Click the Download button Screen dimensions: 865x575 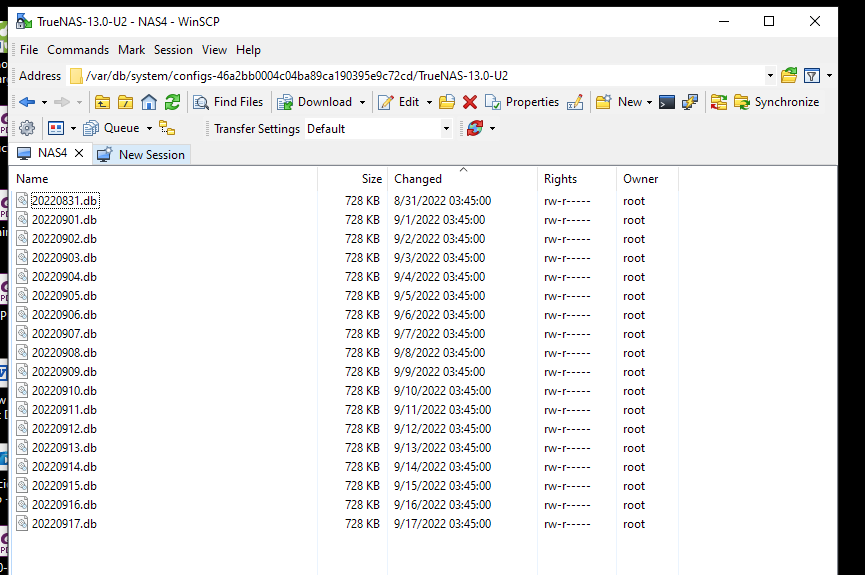coord(314,102)
